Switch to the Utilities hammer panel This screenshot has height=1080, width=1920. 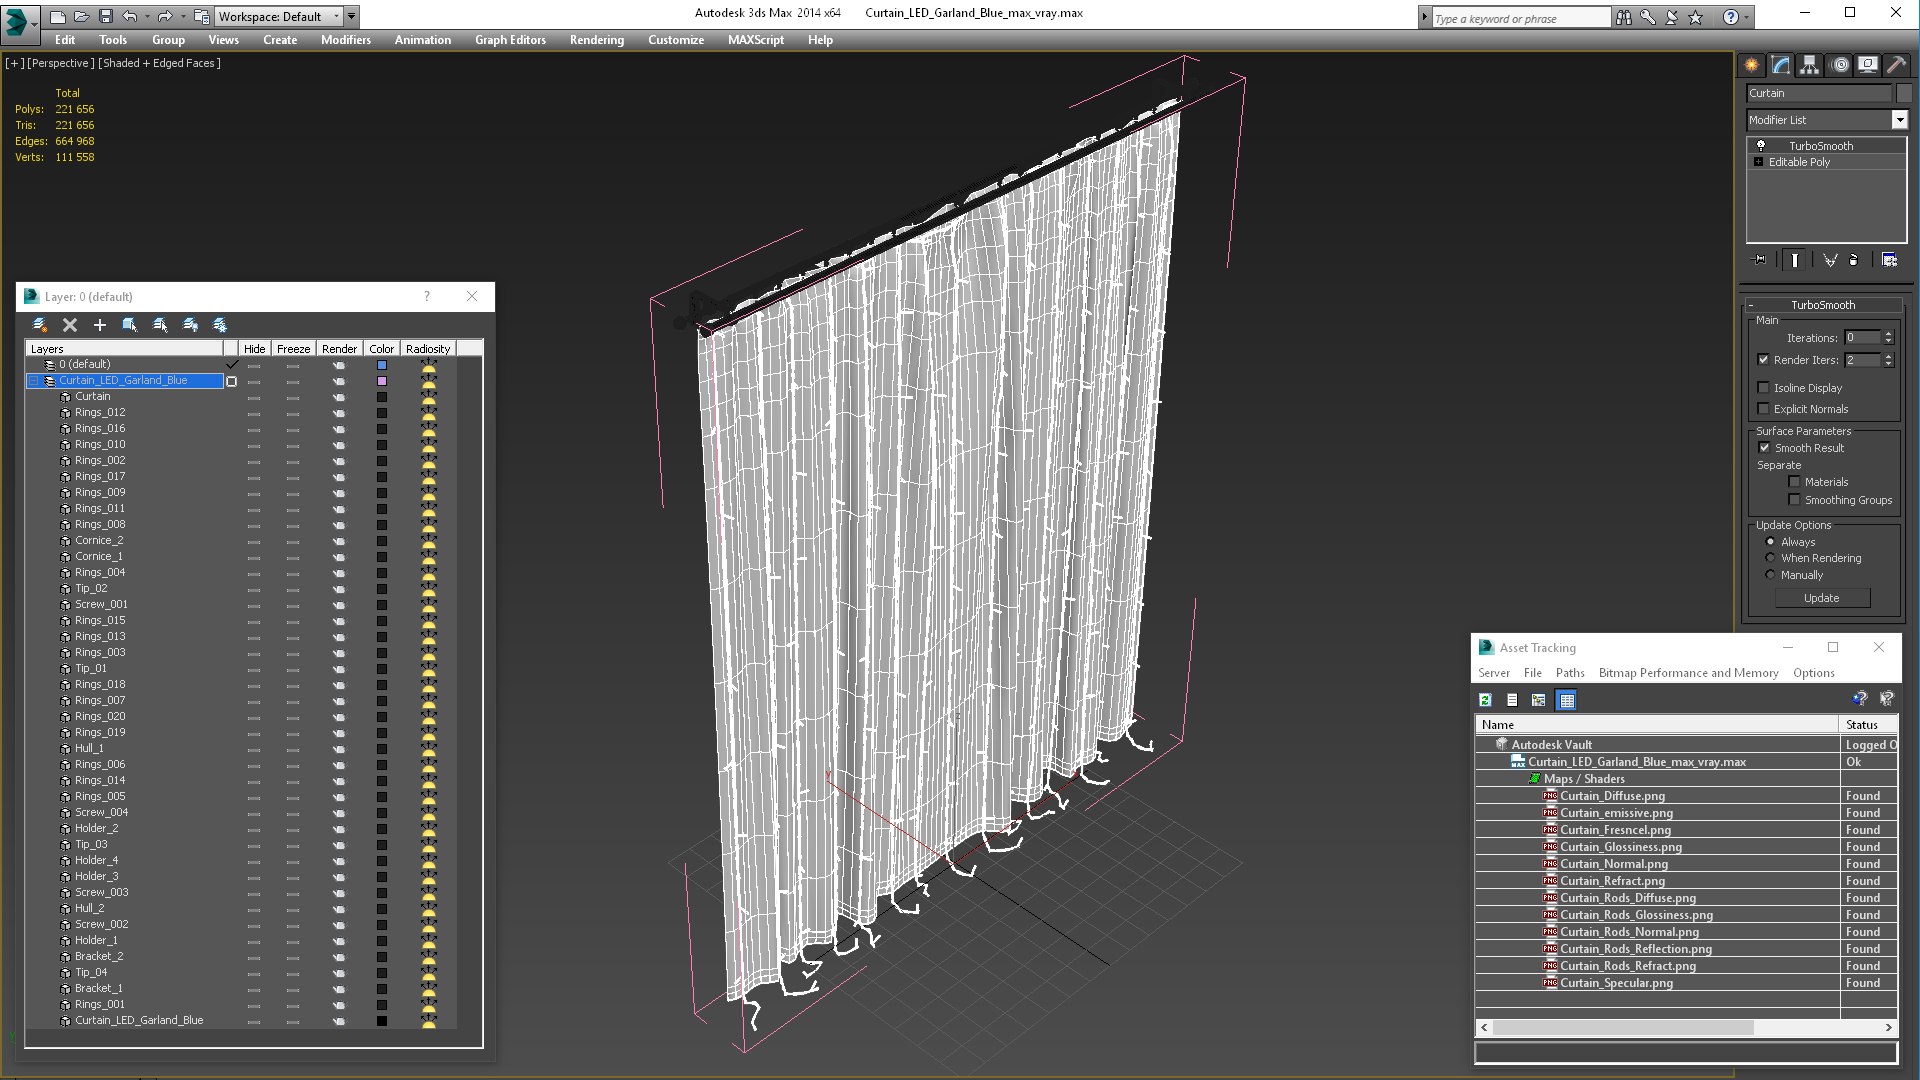pyautogui.click(x=1896, y=65)
